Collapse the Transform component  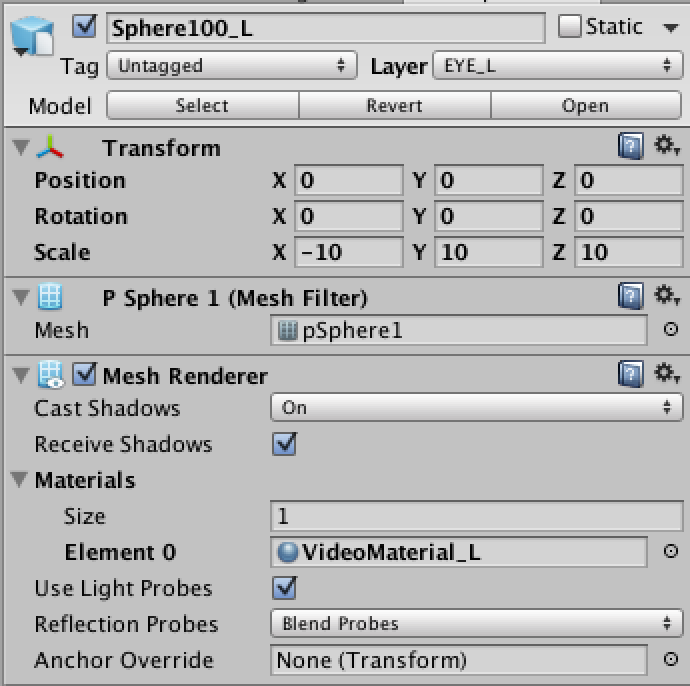21,147
